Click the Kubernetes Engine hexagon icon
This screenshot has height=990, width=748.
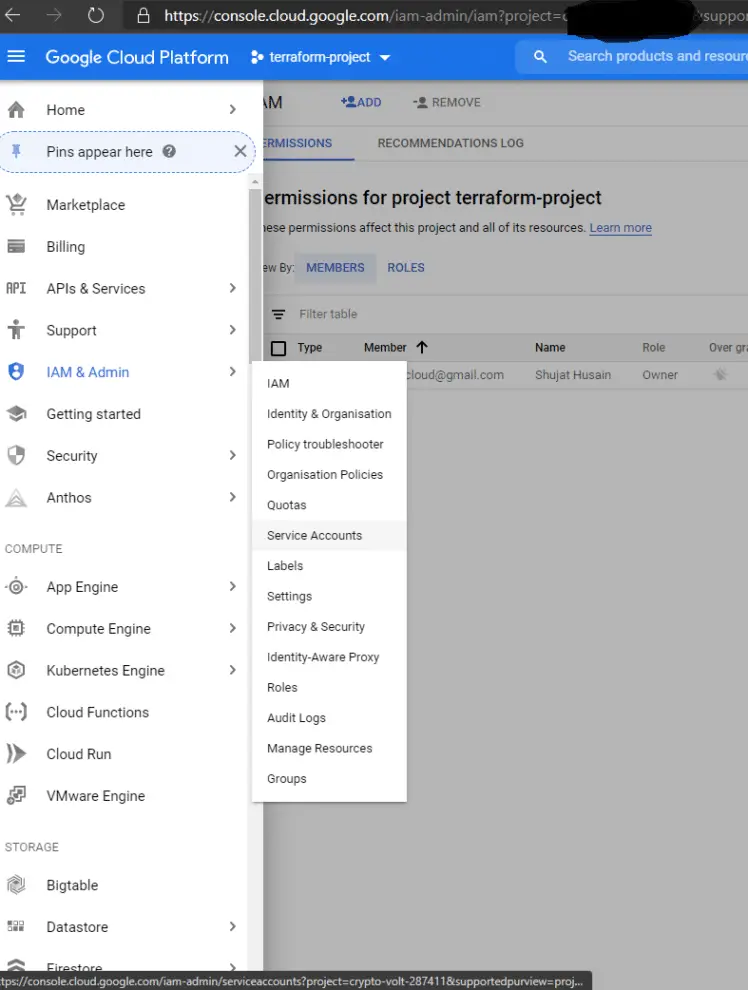[16, 670]
